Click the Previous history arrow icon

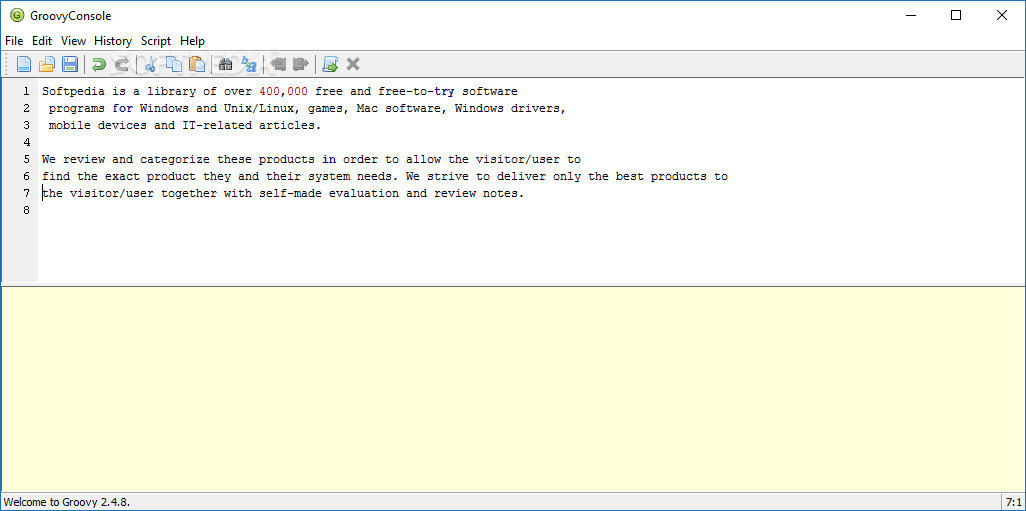279,64
